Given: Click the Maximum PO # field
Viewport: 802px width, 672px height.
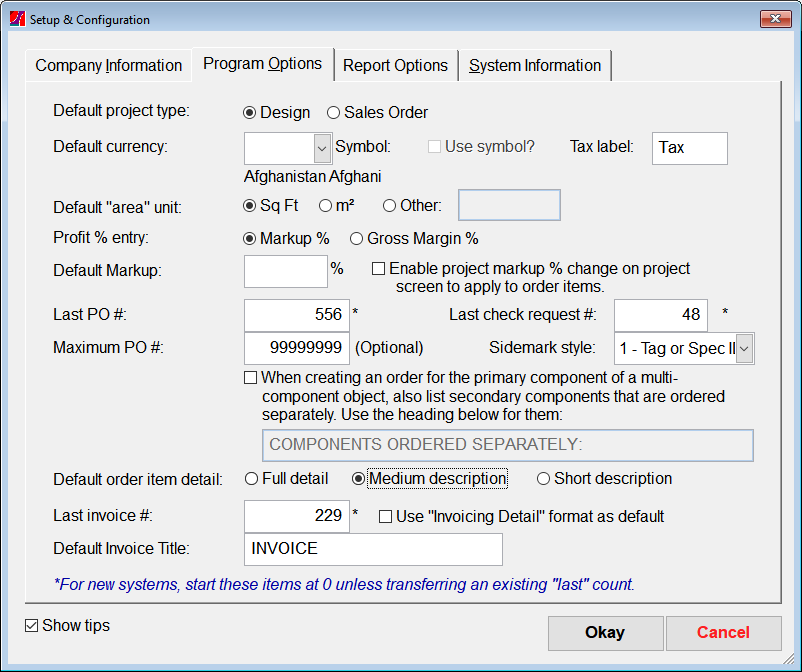Looking at the screenshot, I should pos(297,348).
